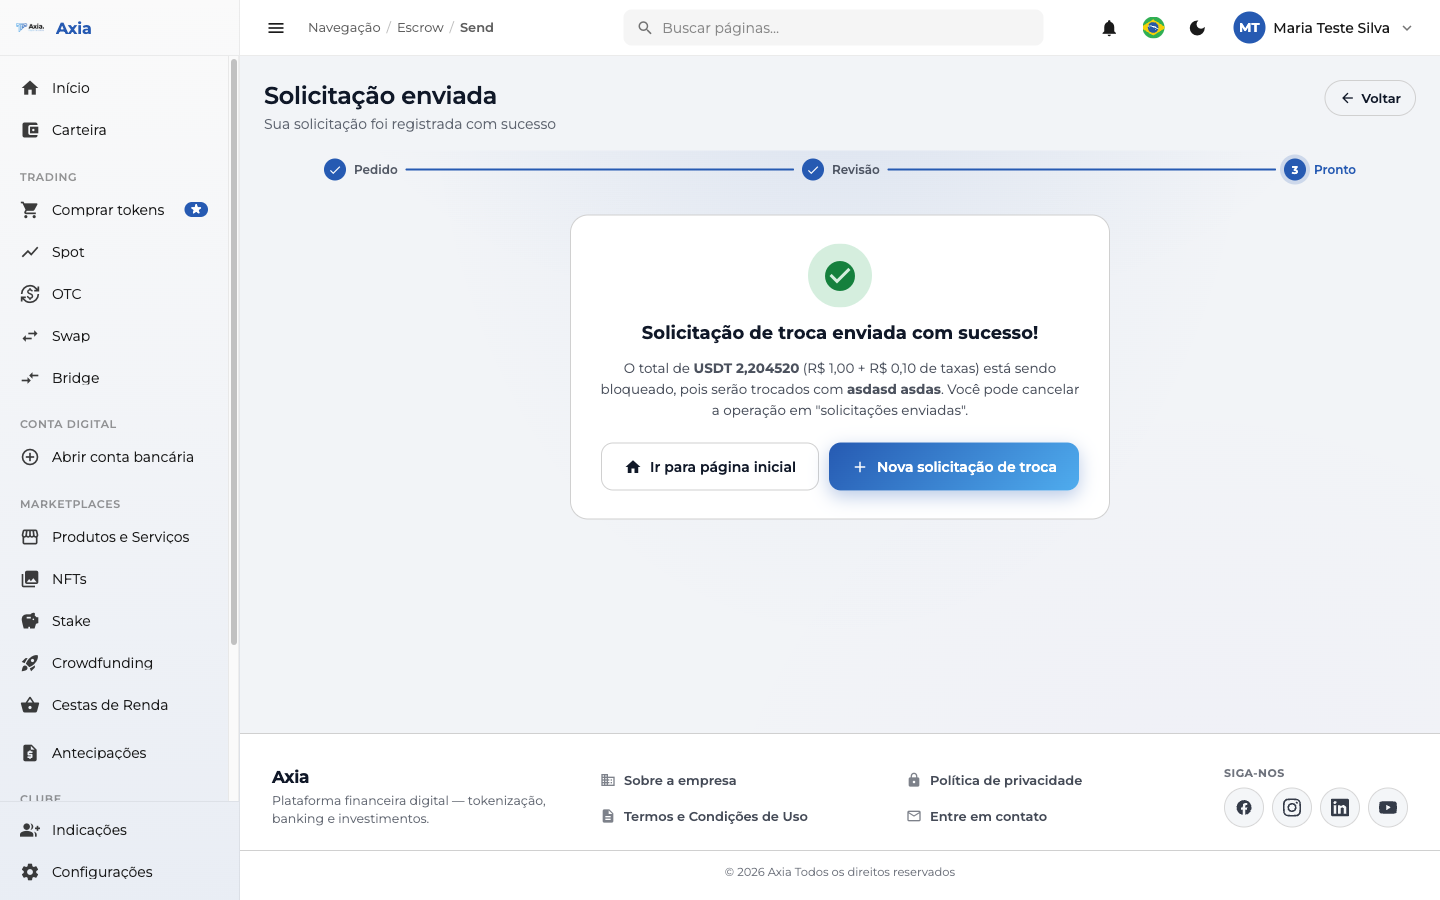Open Maria Teste Silva user dropdown
Screen dimensions: 1440x900
click(1324, 28)
